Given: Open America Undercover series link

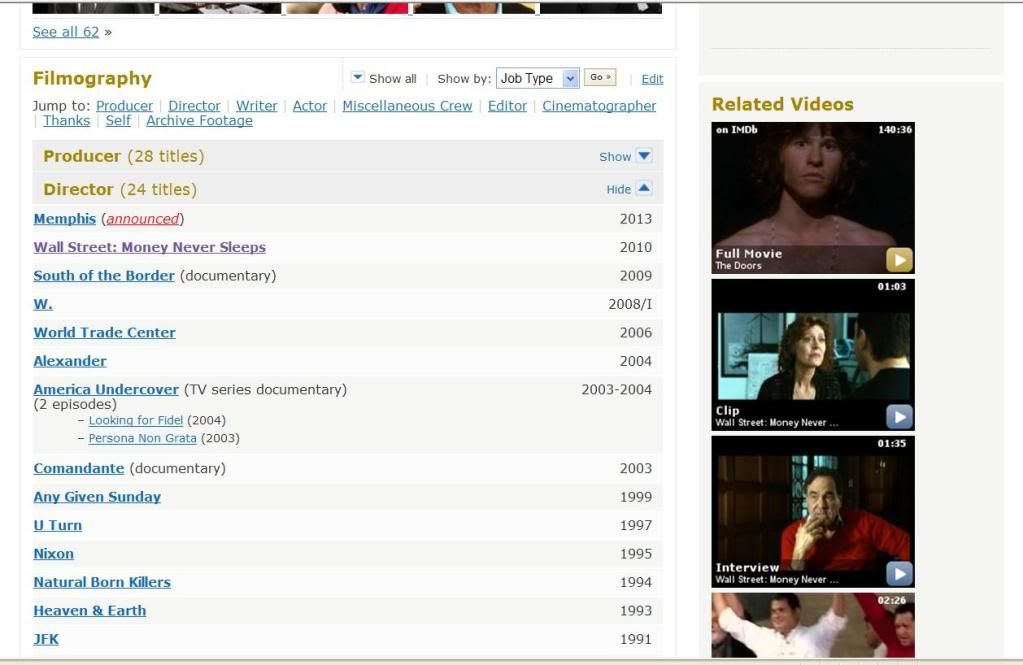Looking at the screenshot, I should (106, 390).
